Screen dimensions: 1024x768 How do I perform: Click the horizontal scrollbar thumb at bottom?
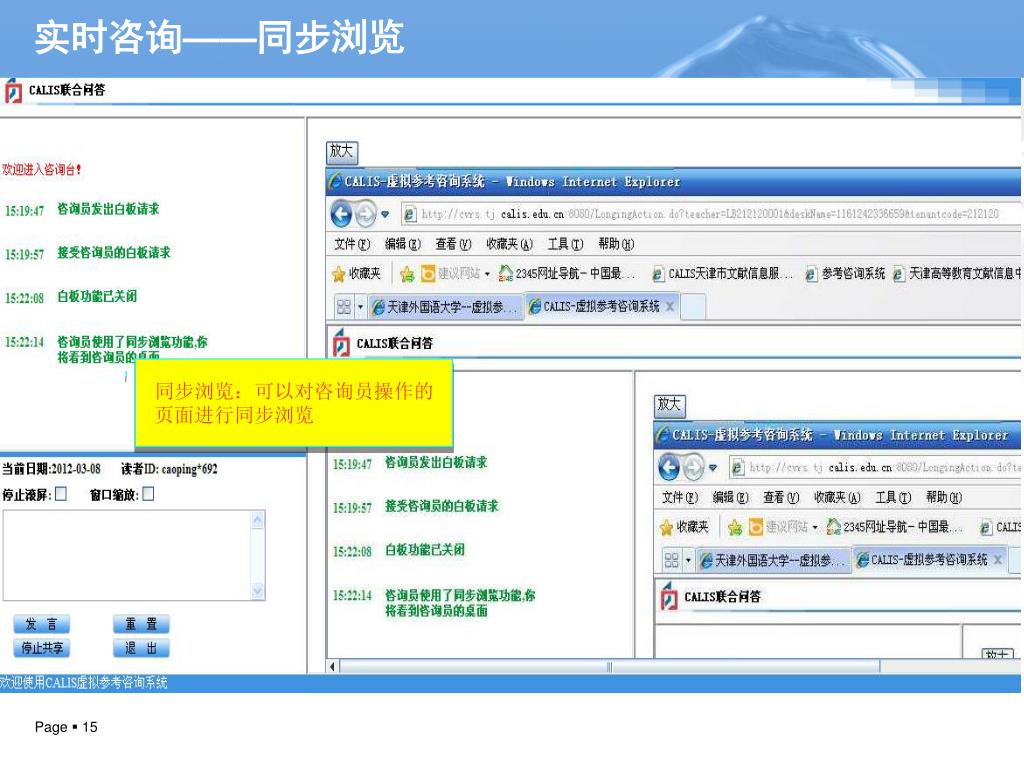(x=609, y=666)
